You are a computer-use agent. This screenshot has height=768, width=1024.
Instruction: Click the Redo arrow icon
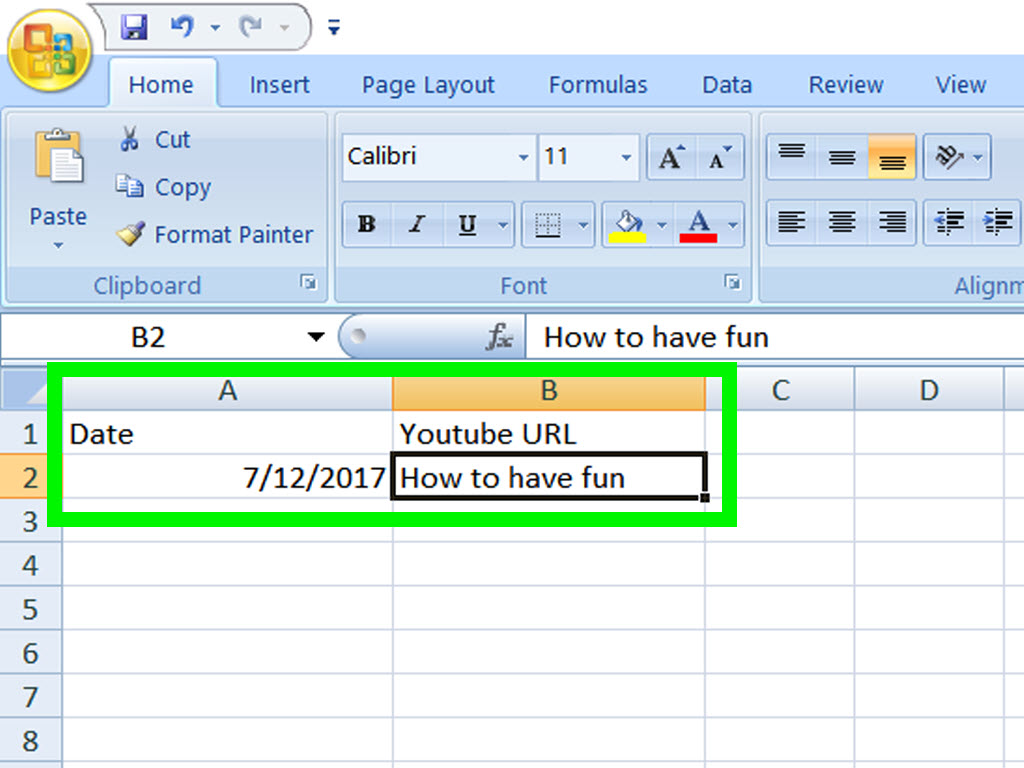click(x=251, y=27)
